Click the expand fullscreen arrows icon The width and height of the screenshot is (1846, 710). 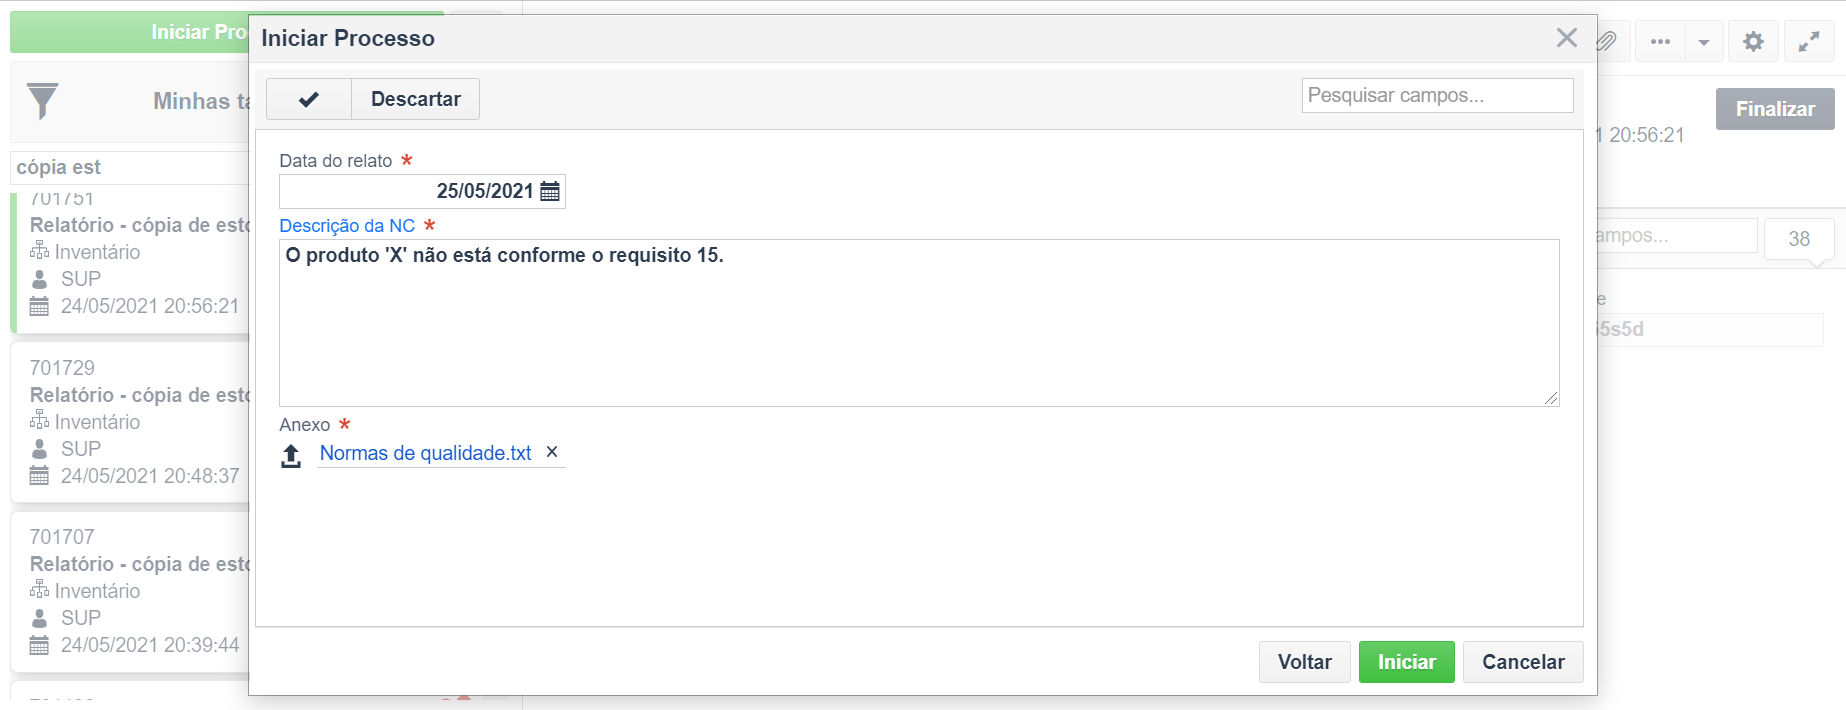tap(1809, 42)
